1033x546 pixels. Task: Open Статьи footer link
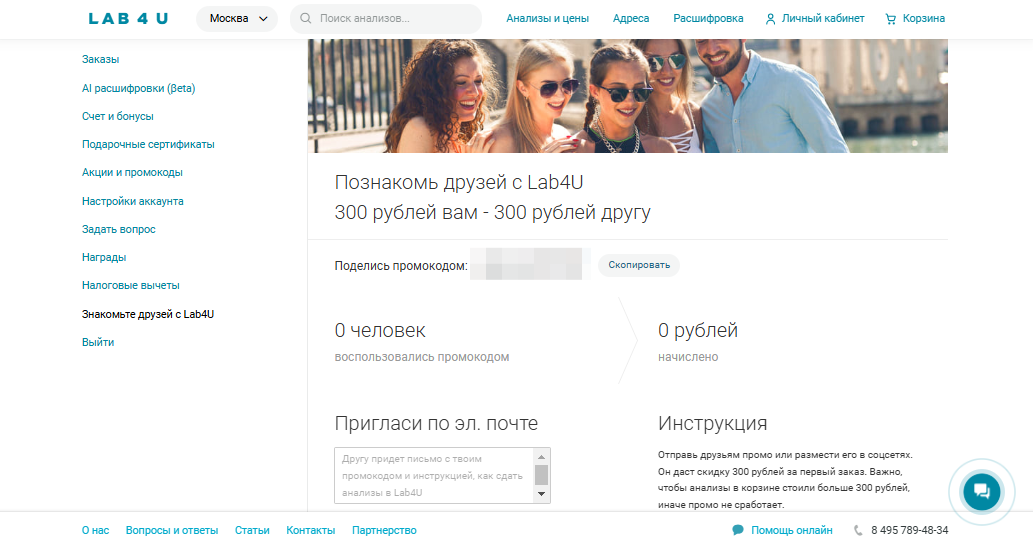[252, 530]
